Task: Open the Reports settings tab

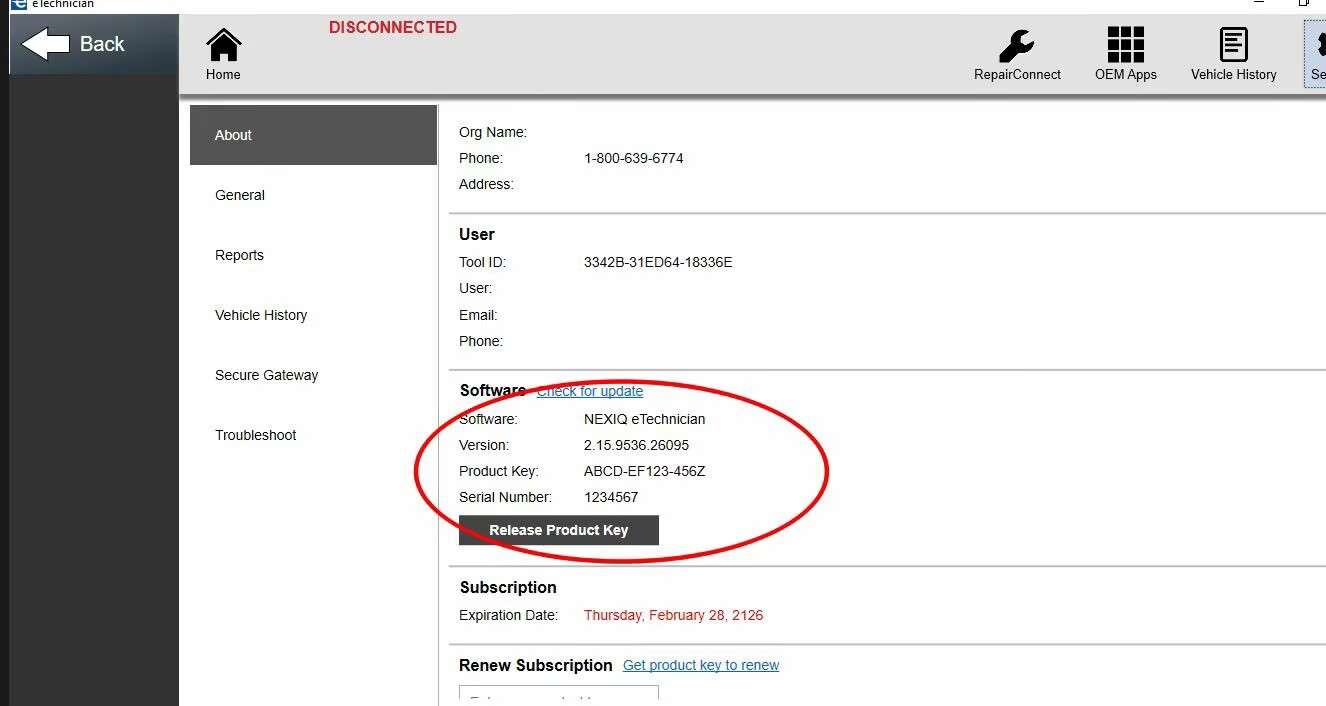Action: pos(313,255)
